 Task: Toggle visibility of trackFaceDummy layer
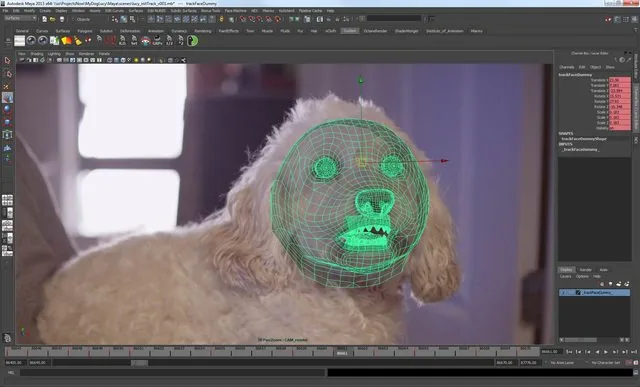tap(564, 292)
